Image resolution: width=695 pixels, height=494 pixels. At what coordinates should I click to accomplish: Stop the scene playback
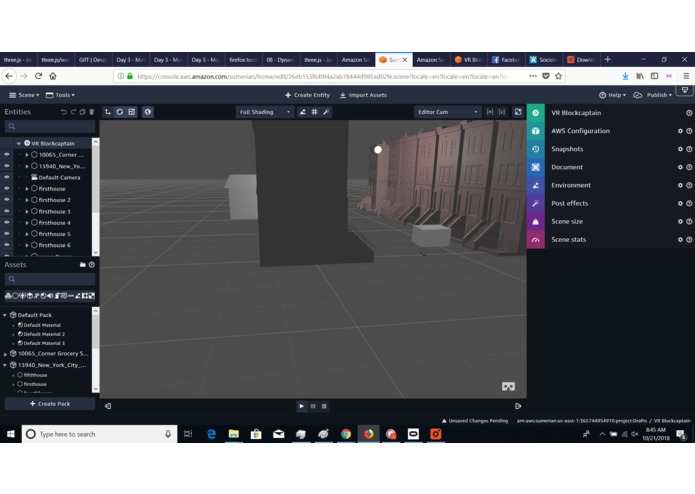324,406
